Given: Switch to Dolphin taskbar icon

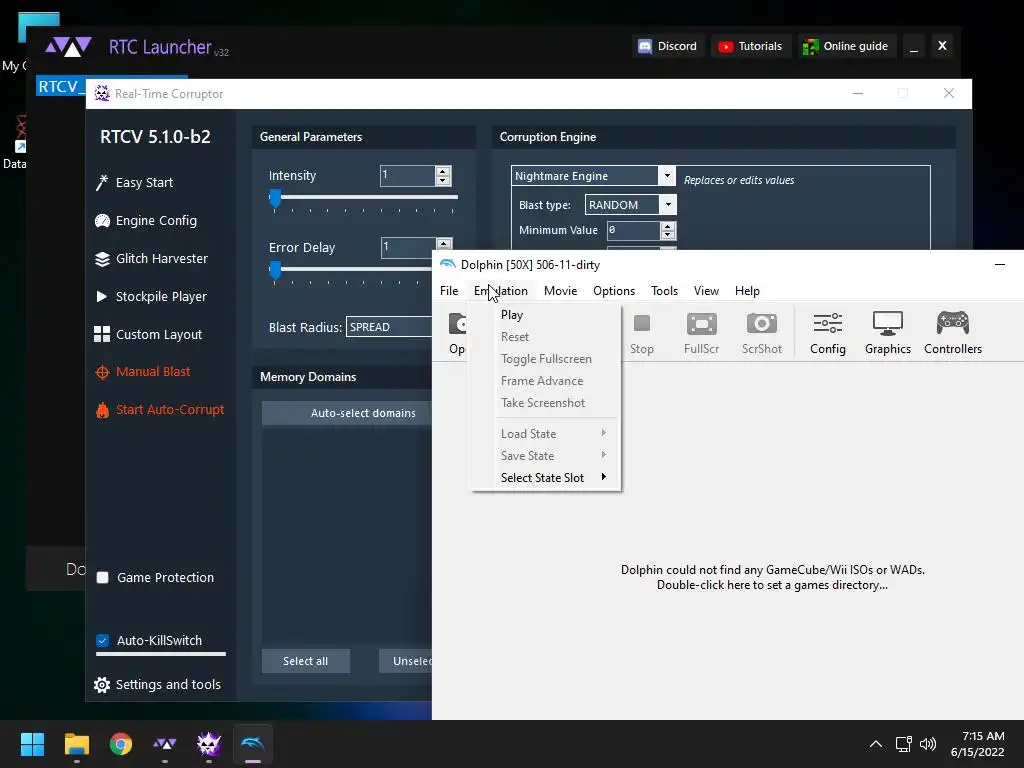Looking at the screenshot, I should (x=253, y=744).
